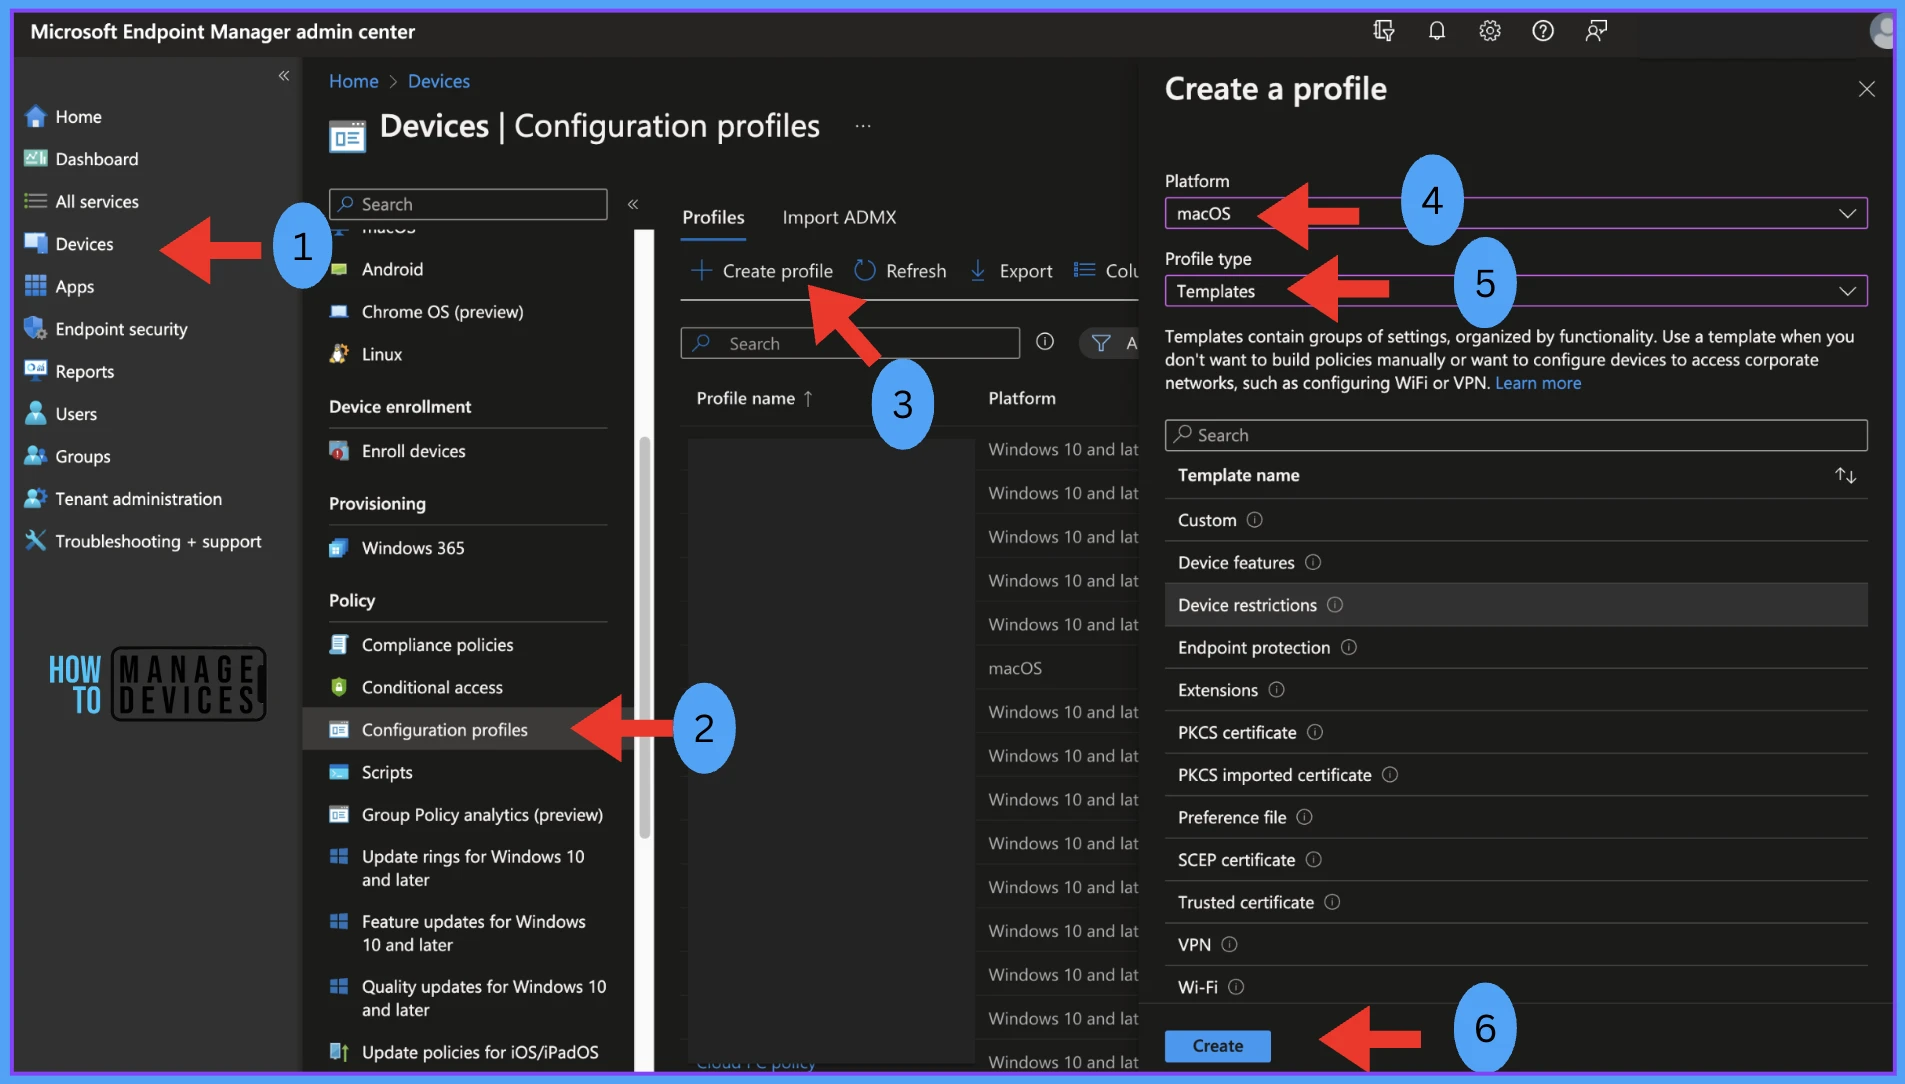Collapse the Devices submenu pane chevron
This screenshot has height=1084, width=1905.
coord(633,204)
